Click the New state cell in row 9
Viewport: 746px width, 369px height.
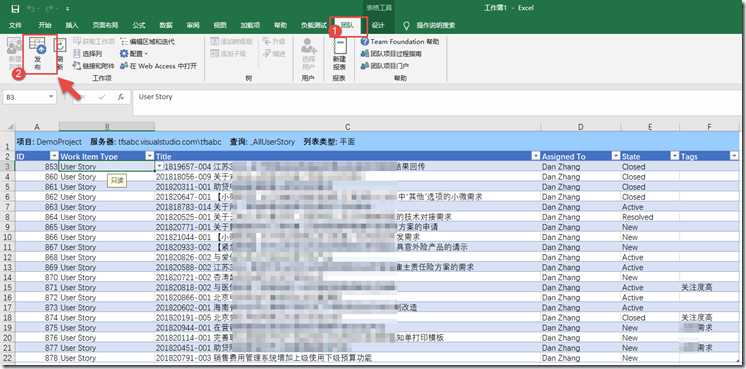point(650,227)
